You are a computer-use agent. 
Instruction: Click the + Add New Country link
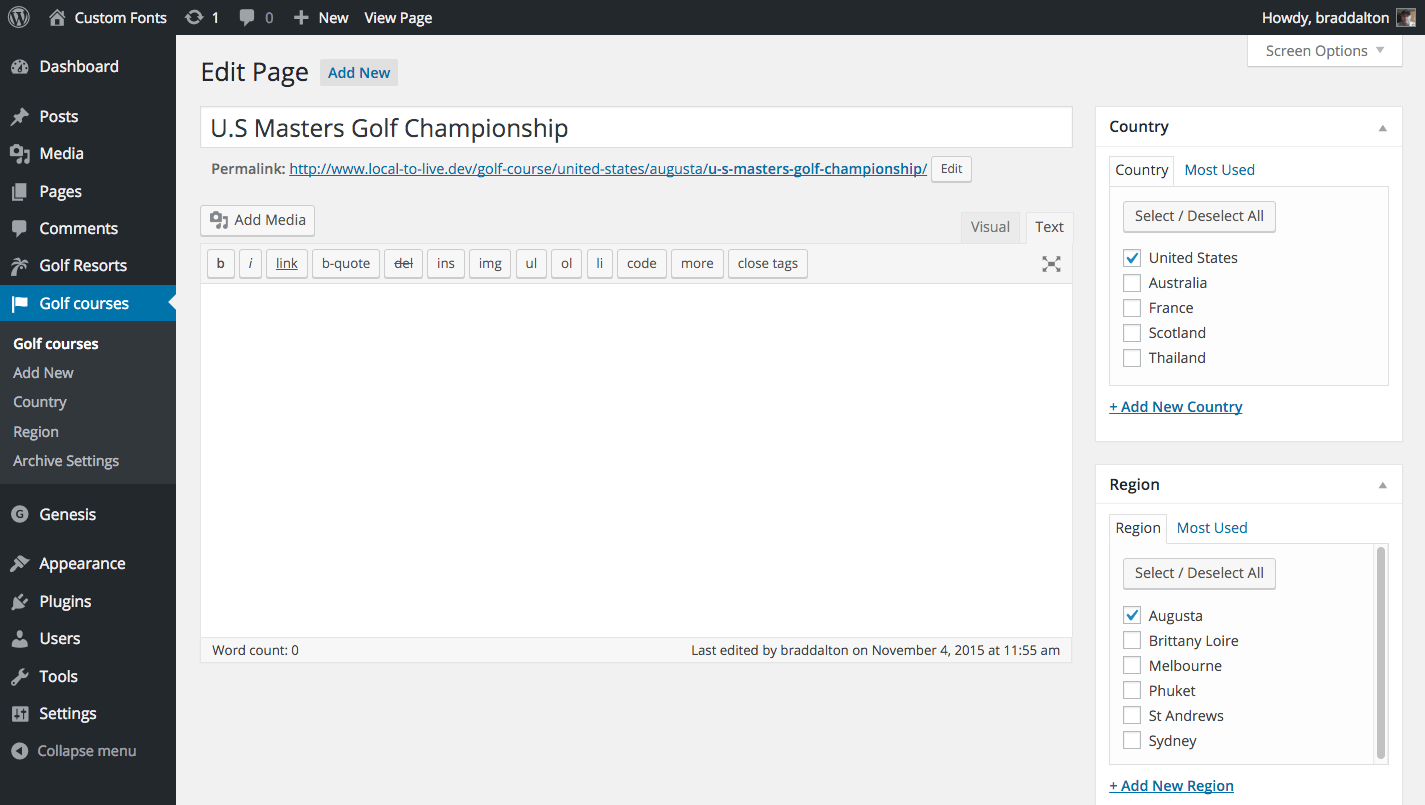point(1176,407)
